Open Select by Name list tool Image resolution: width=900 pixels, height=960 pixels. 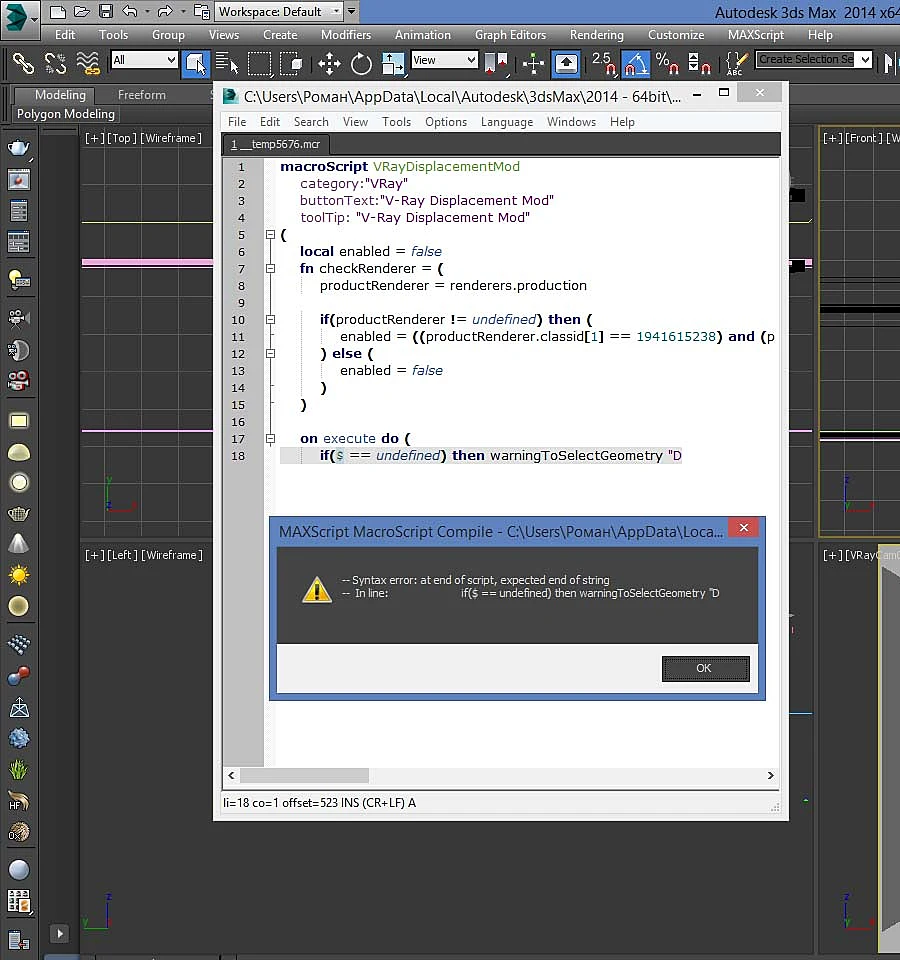click(226, 62)
